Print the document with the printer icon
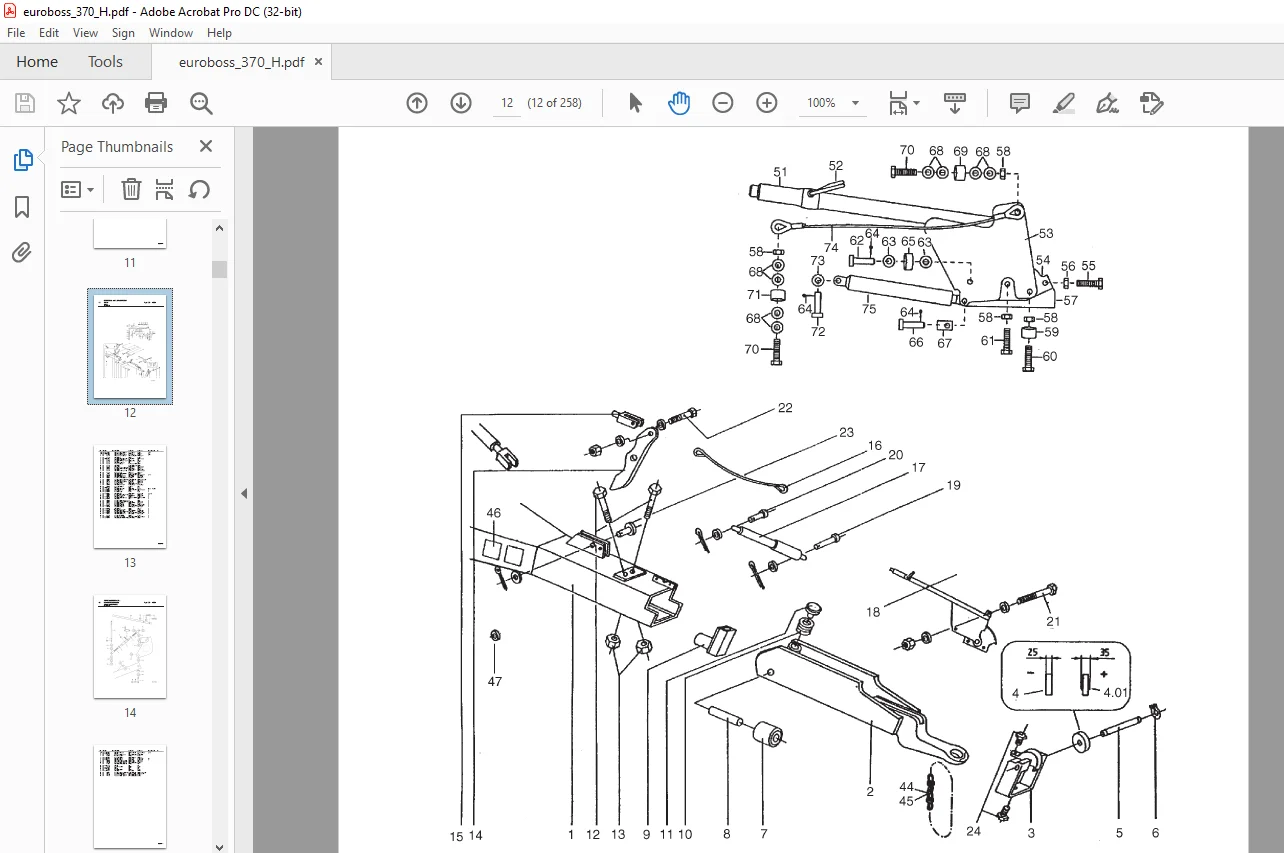Viewport: 1284px width, 853px height. (x=156, y=103)
